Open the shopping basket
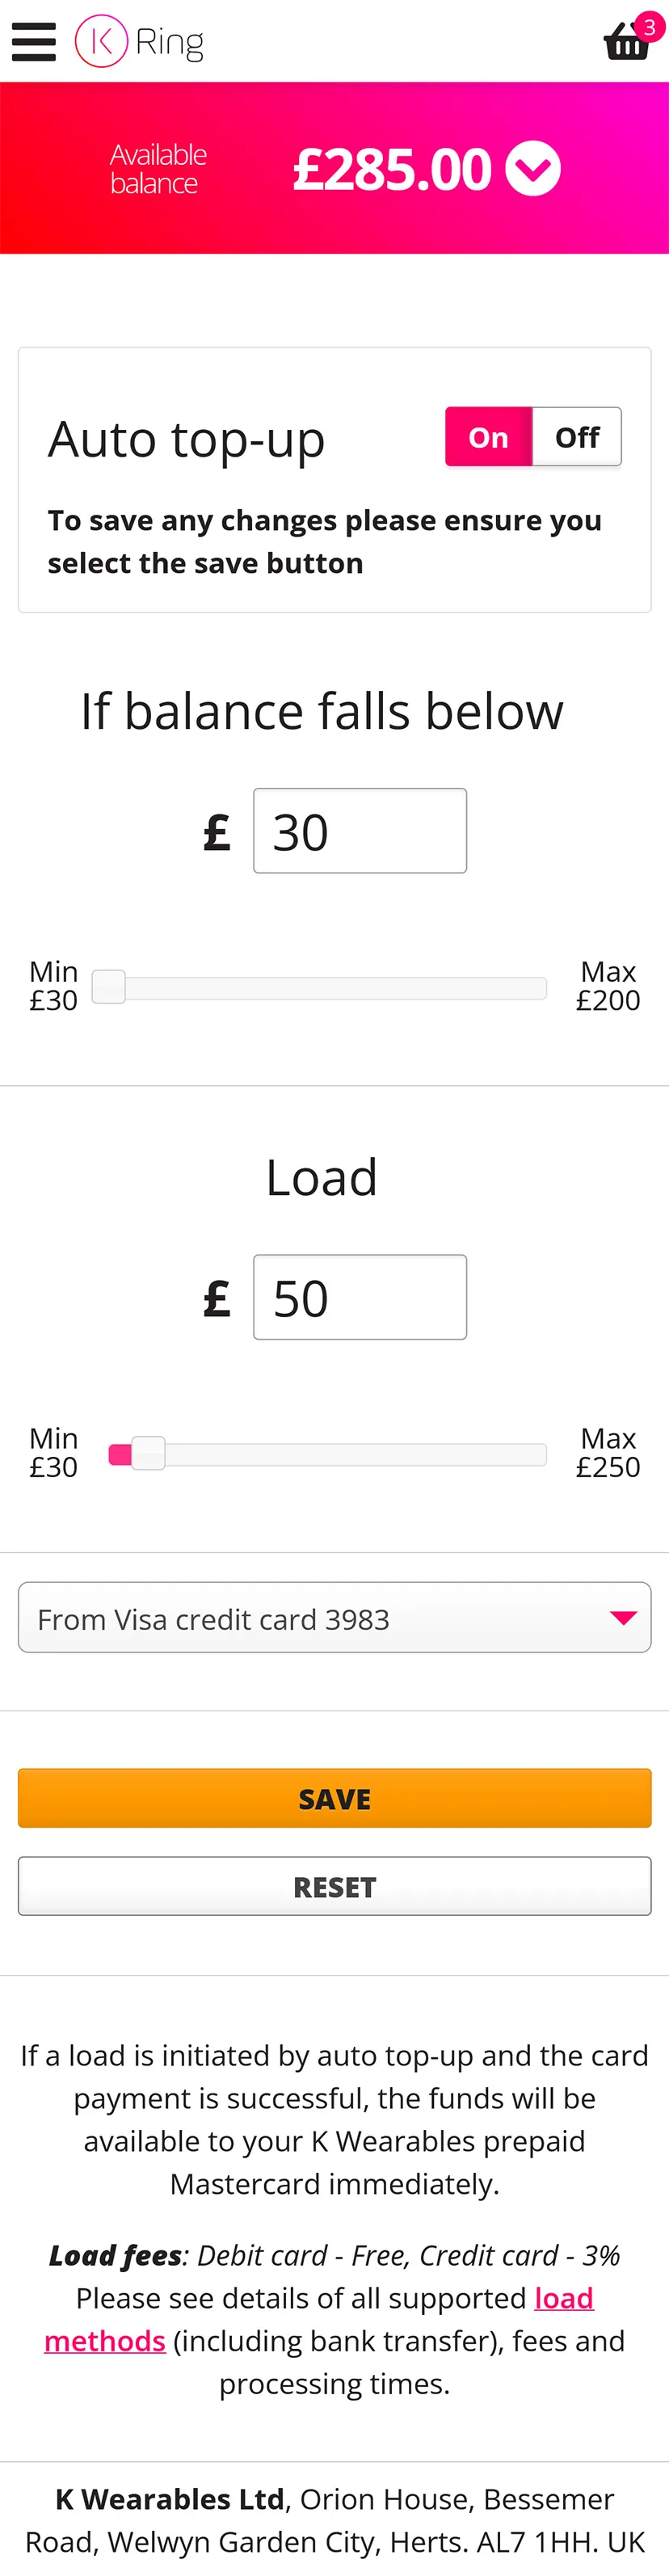Screen dimensions: 669x2576 pyautogui.click(x=625, y=43)
